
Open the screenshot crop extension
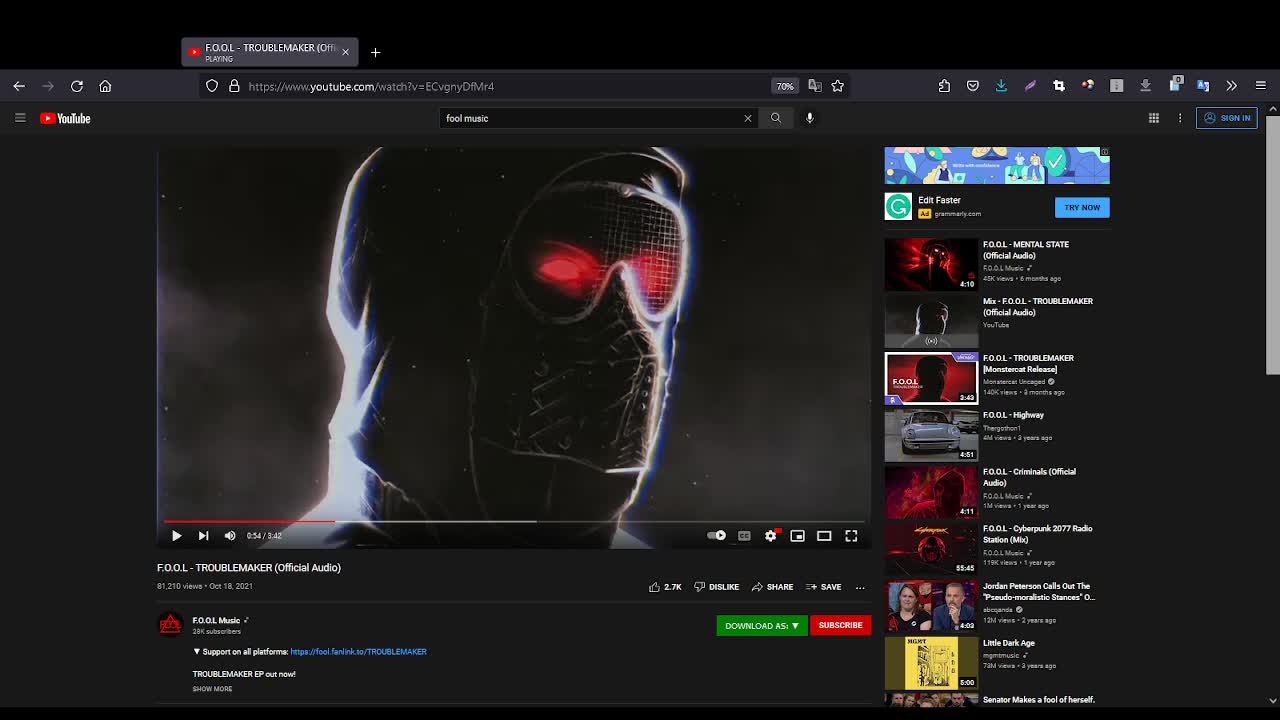pos(1059,86)
